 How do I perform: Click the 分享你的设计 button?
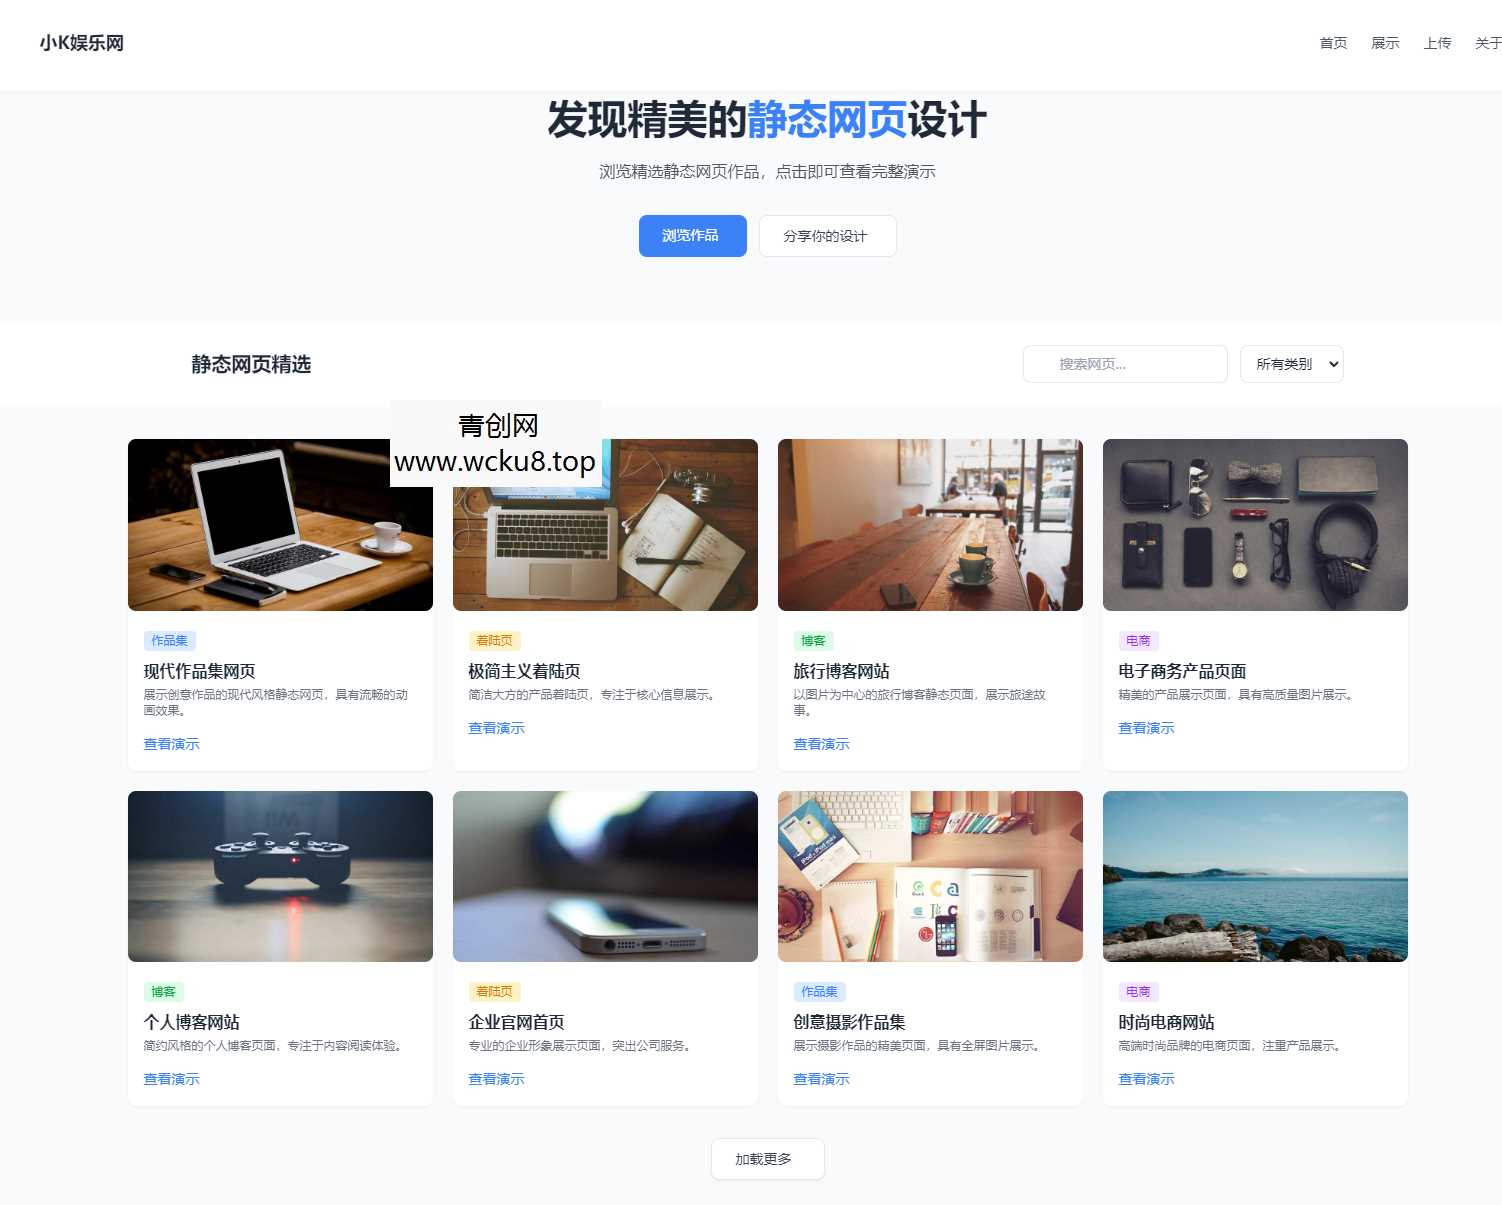(826, 236)
